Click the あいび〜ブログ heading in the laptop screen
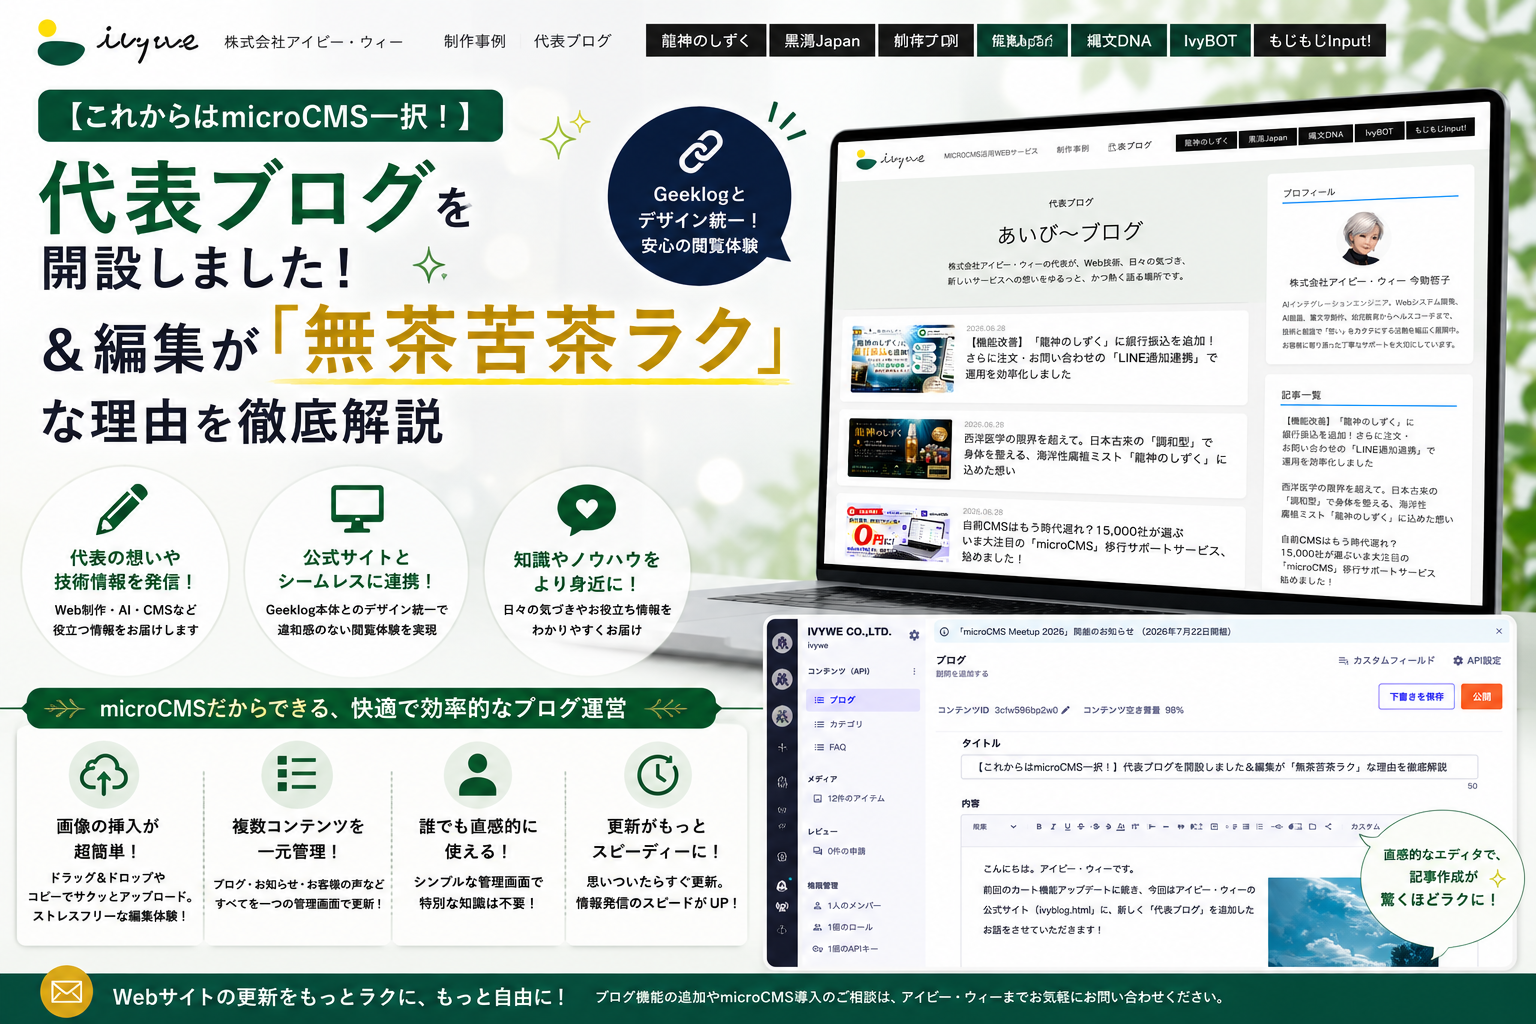 point(1070,233)
